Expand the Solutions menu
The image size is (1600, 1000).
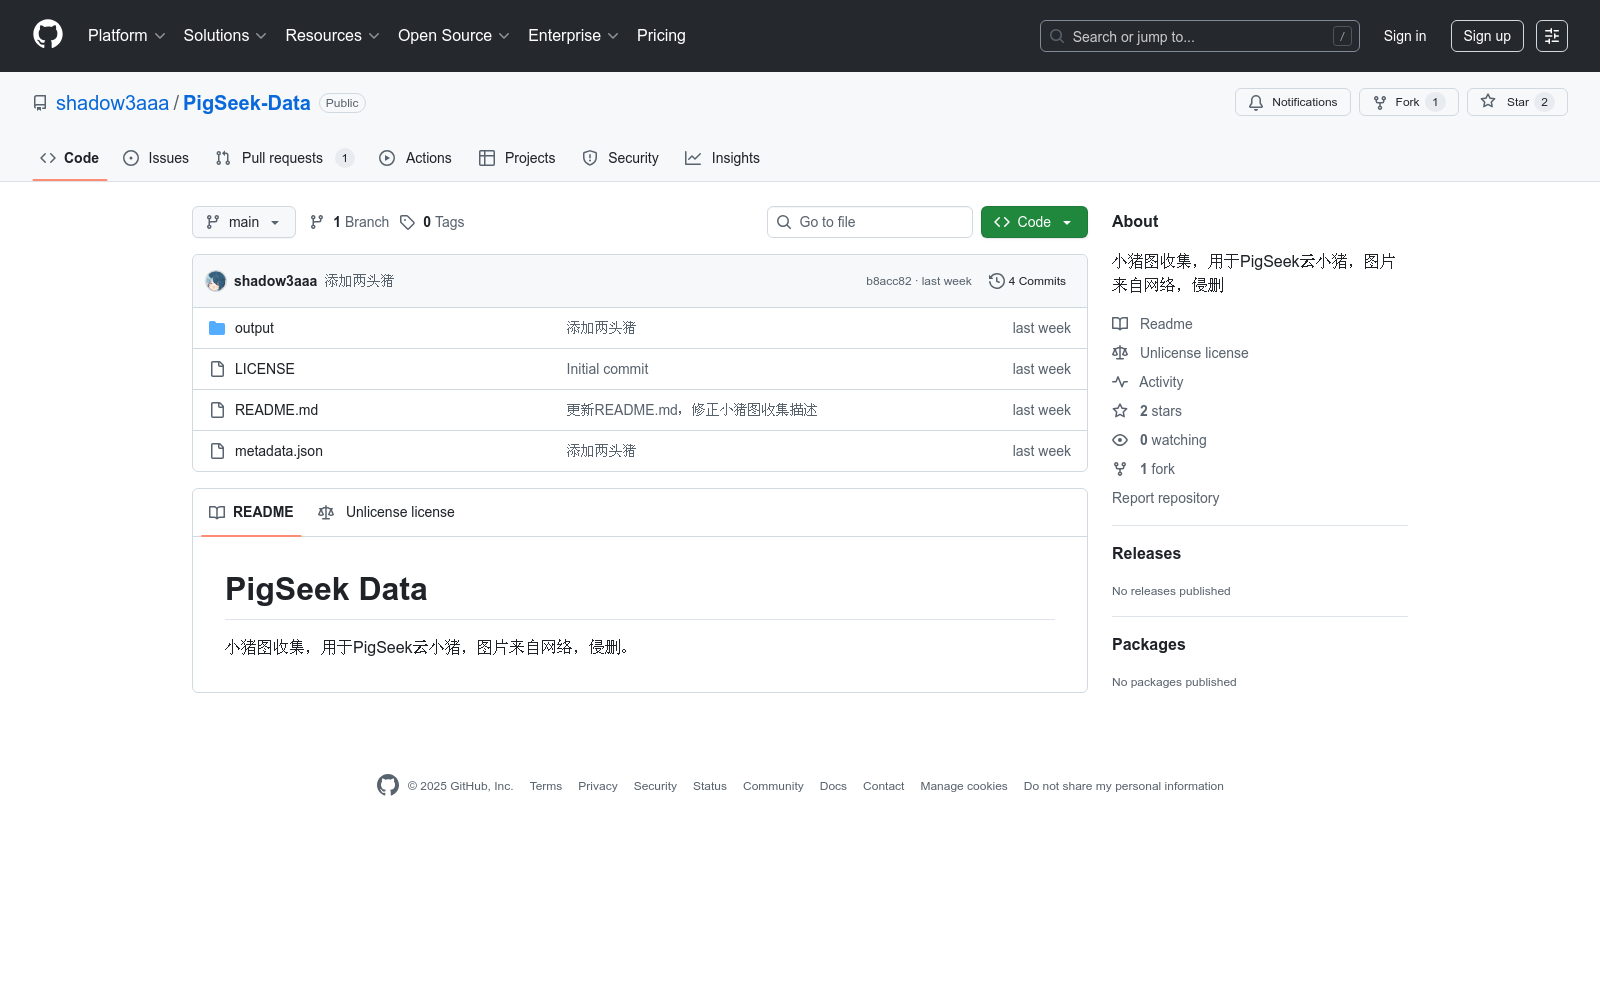pos(225,35)
